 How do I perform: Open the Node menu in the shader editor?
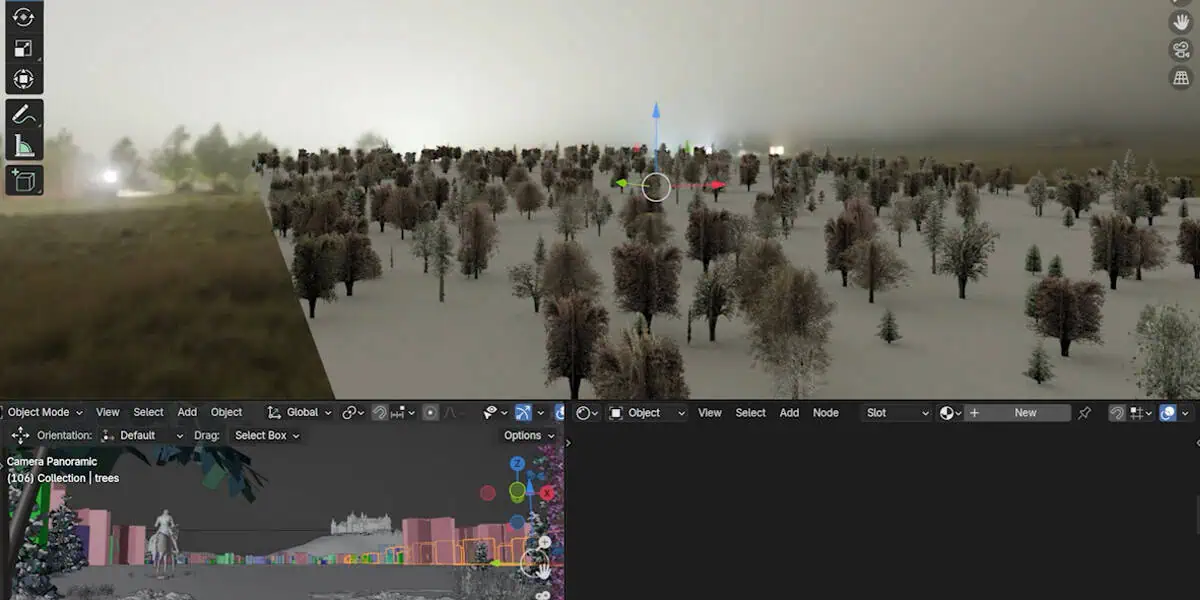[825, 413]
